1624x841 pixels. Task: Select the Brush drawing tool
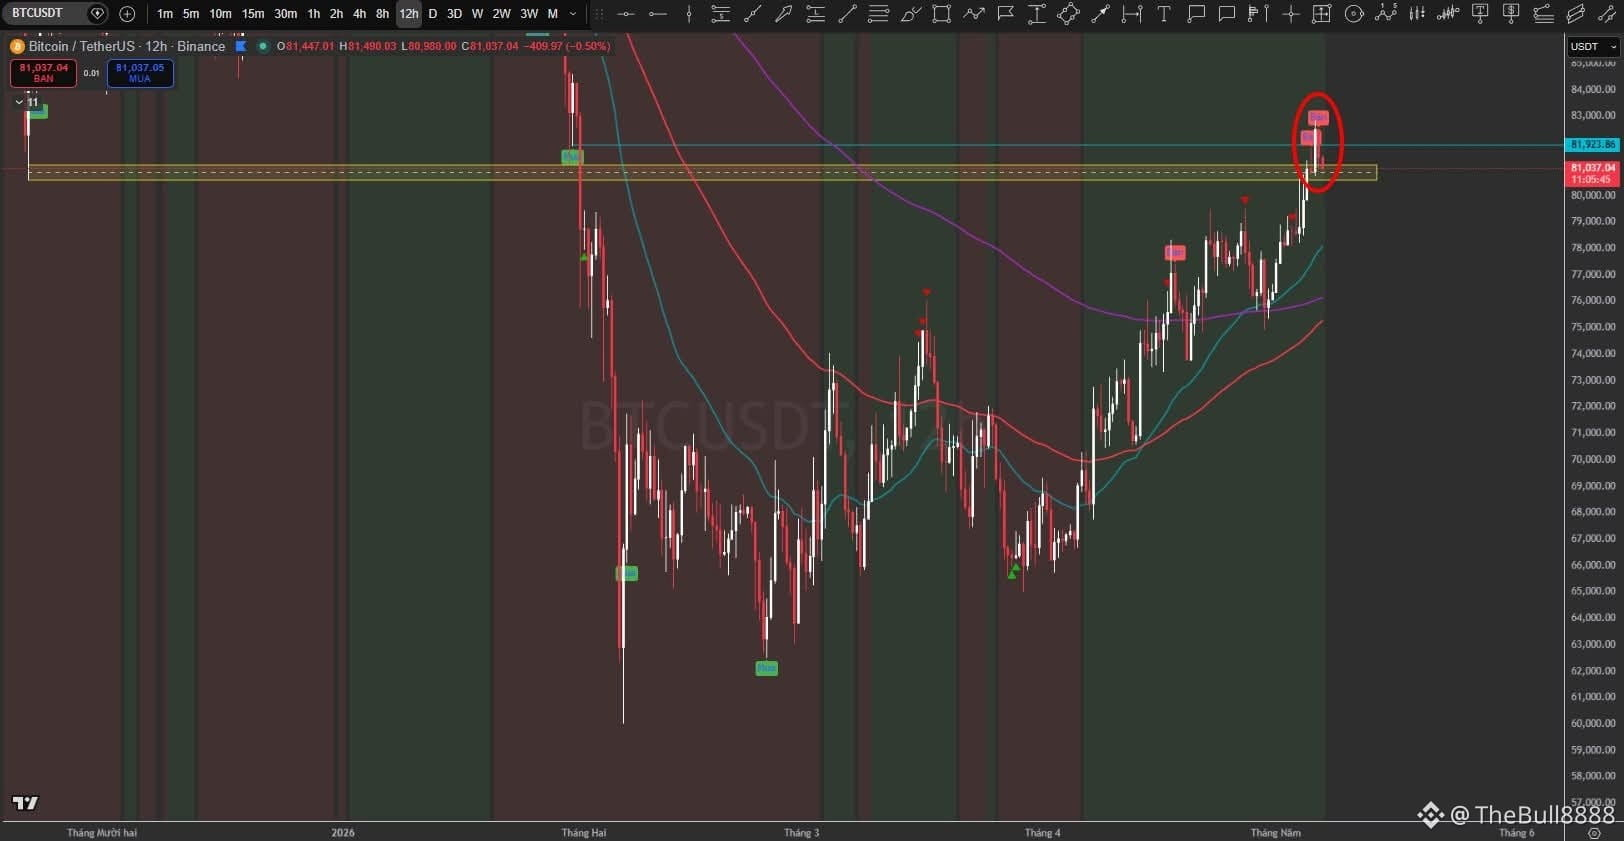coord(910,14)
